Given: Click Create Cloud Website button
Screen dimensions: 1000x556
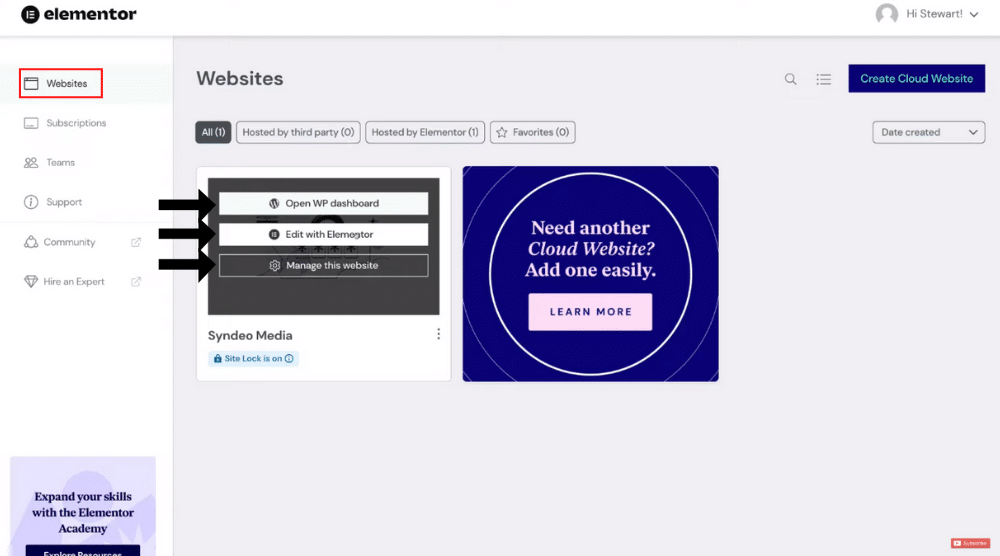Looking at the screenshot, I should coord(916,78).
